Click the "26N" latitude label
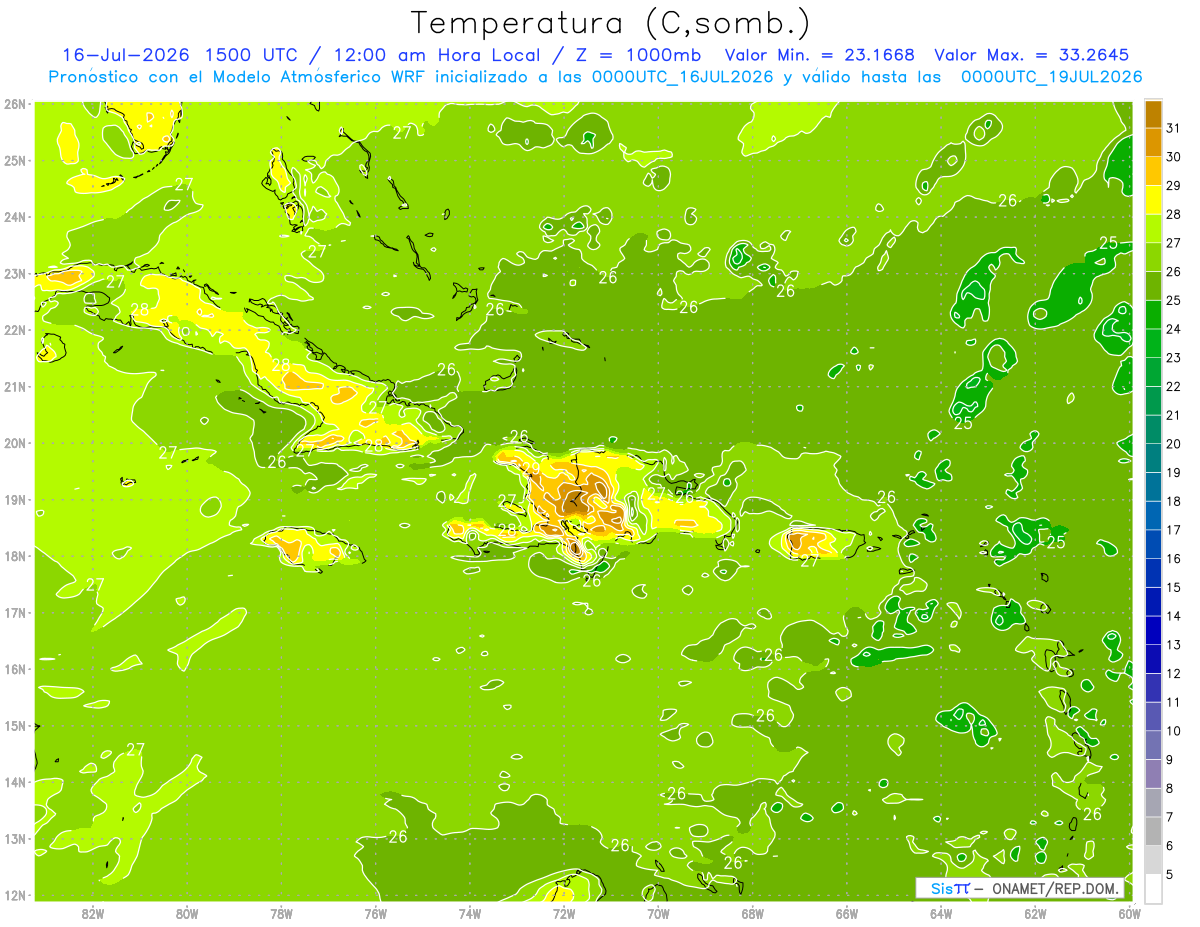Viewport: 1200px width, 927px height. (14, 104)
